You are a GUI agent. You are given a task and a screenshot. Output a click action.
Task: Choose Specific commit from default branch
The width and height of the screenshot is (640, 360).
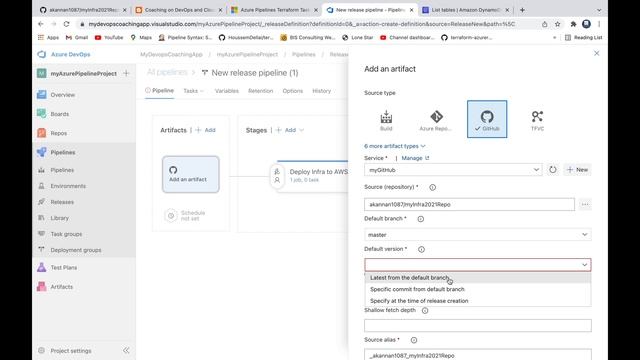point(478,289)
